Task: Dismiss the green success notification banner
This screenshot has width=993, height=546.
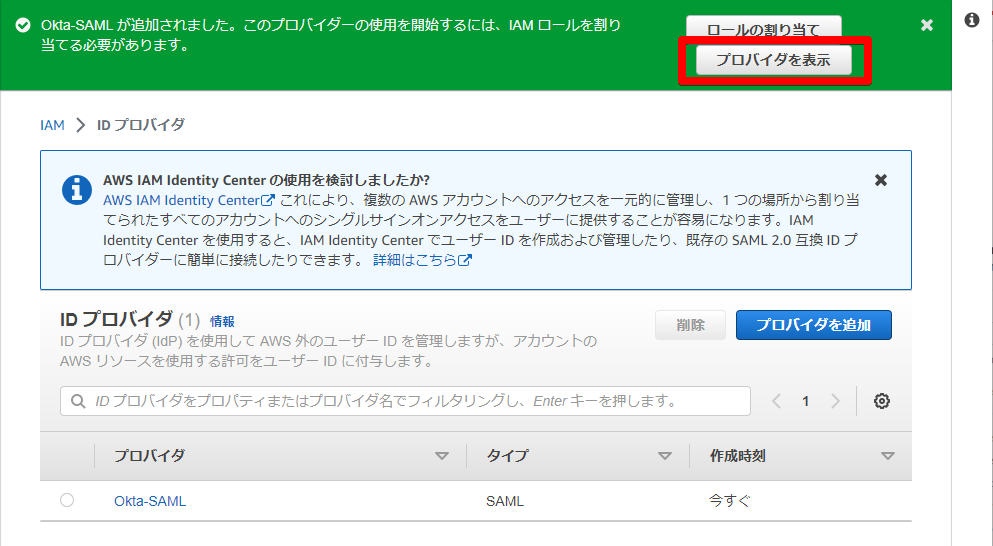Action: point(926,25)
